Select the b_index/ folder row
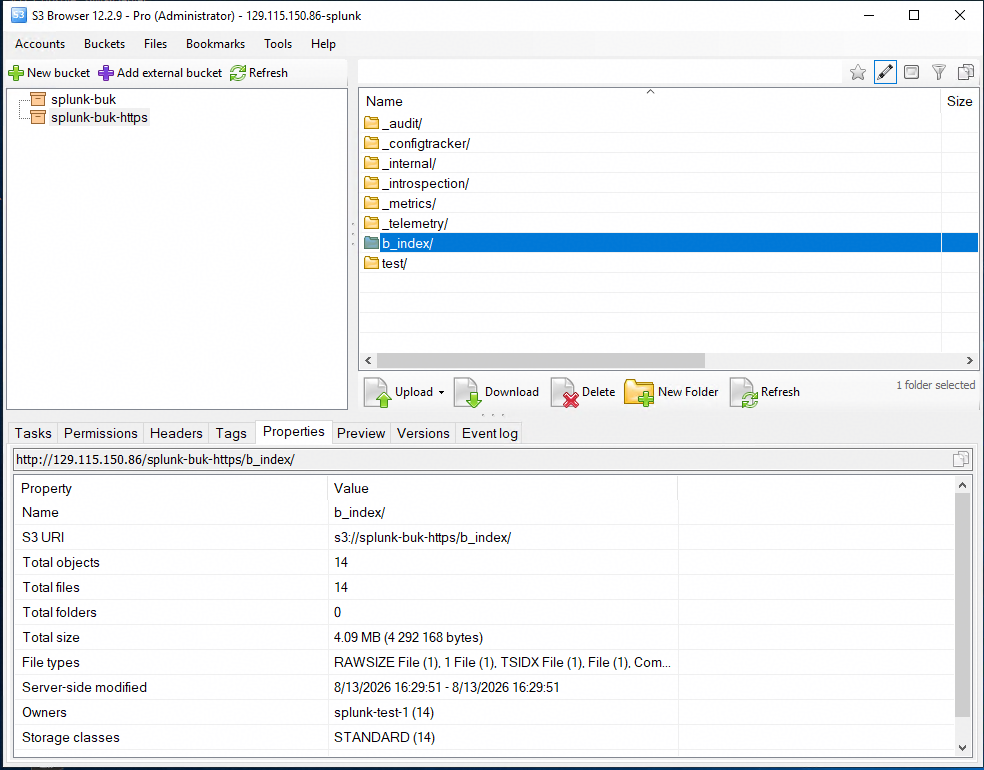984x770 pixels. coord(671,243)
